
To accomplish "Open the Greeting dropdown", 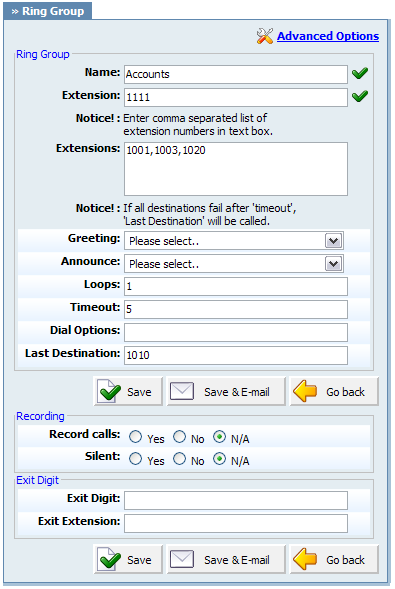I will click(x=234, y=241).
